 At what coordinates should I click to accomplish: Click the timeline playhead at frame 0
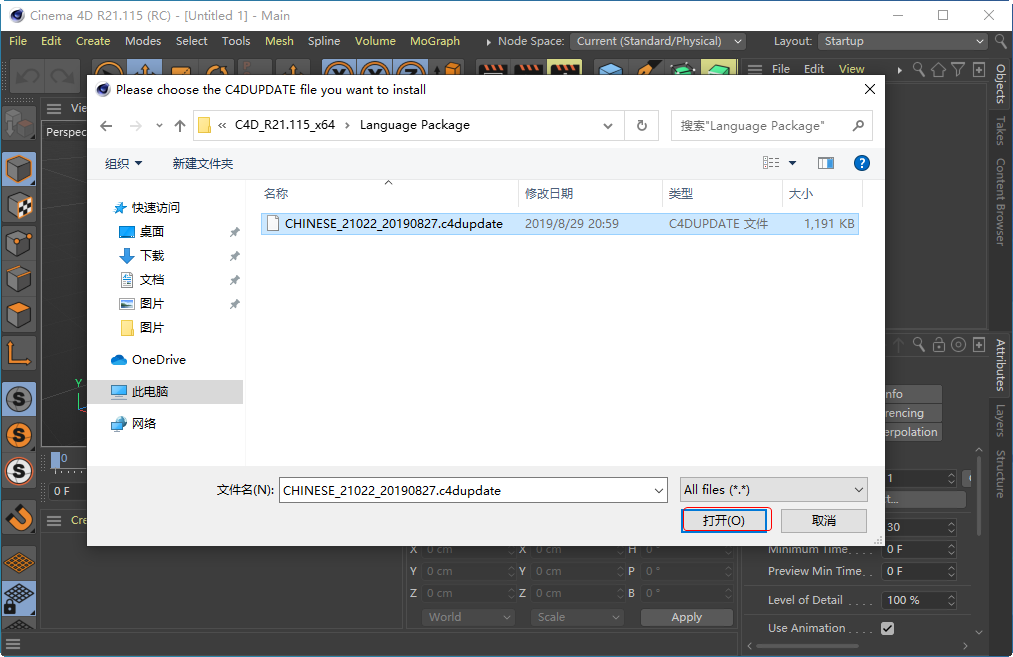(x=56, y=459)
